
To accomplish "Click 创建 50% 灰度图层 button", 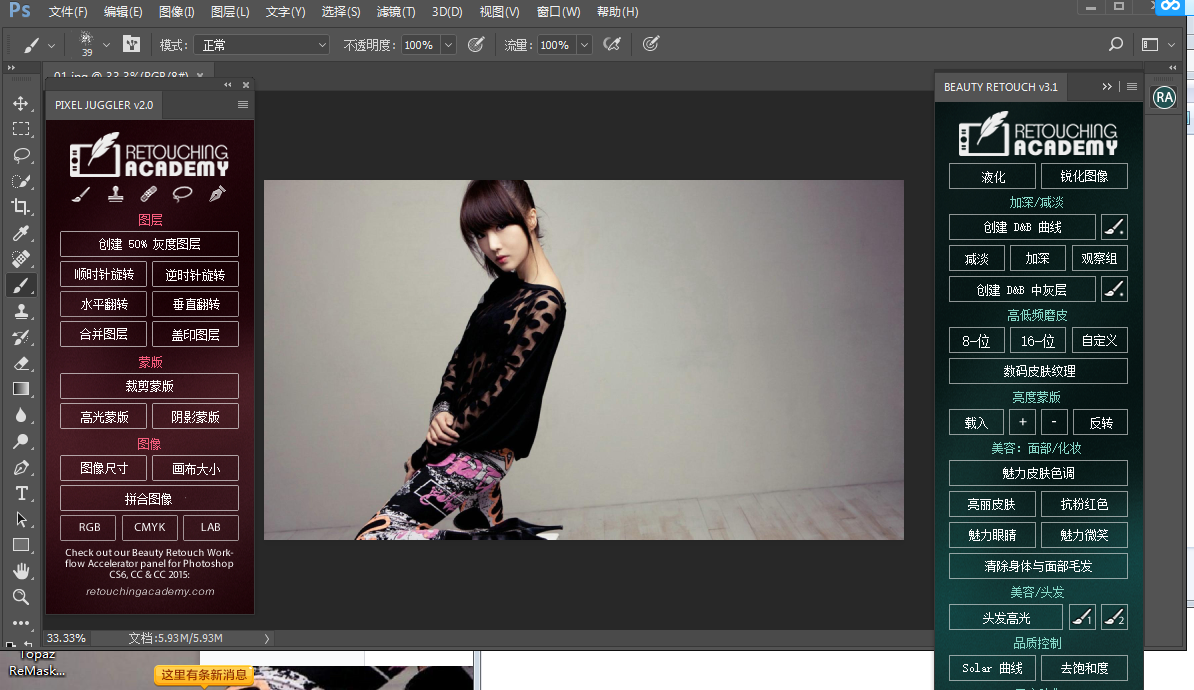I will [x=149, y=244].
